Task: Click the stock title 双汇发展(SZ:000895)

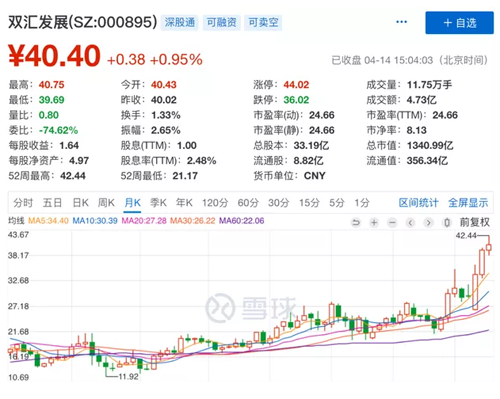Action: pos(82,22)
